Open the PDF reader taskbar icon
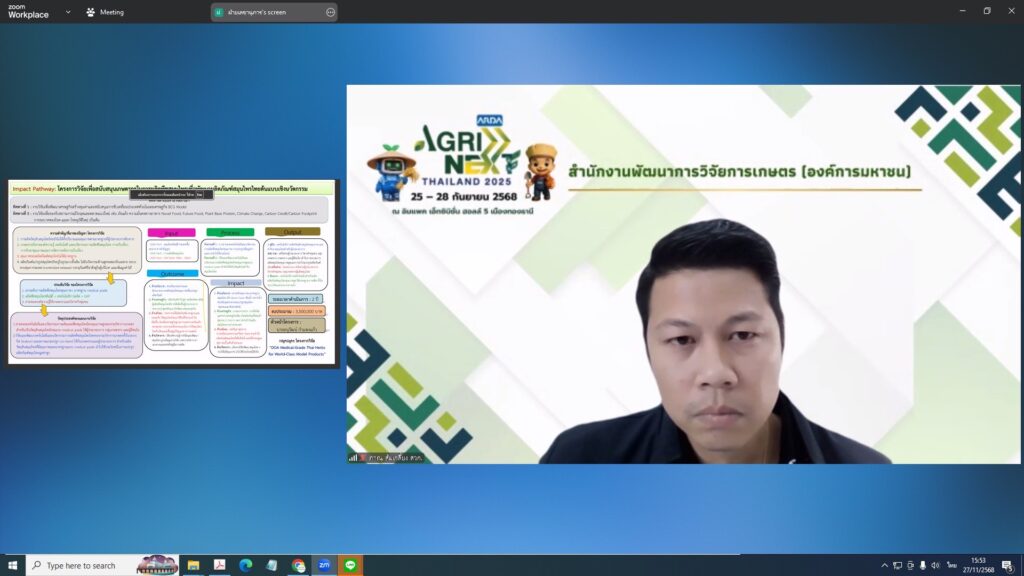This screenshot has width=1024, height=576. point(219,566)
